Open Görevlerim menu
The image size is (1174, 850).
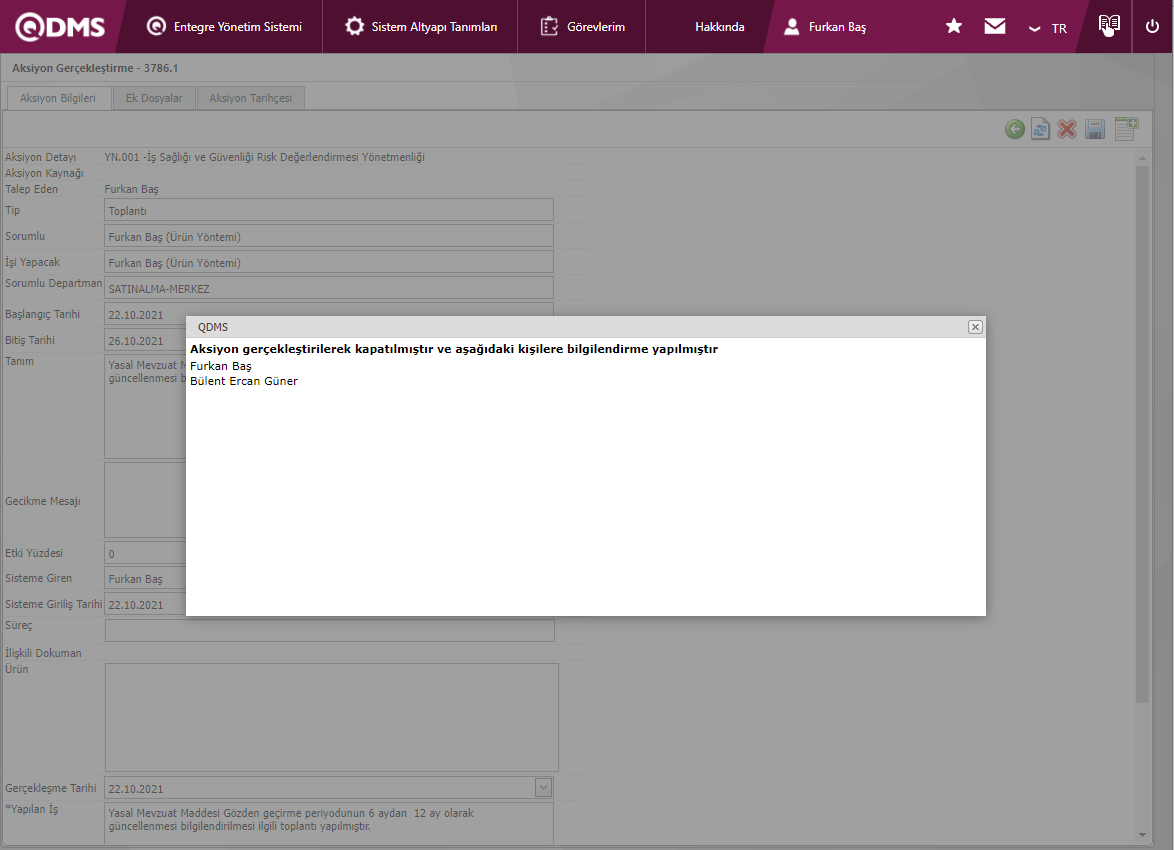pos(582,27)
